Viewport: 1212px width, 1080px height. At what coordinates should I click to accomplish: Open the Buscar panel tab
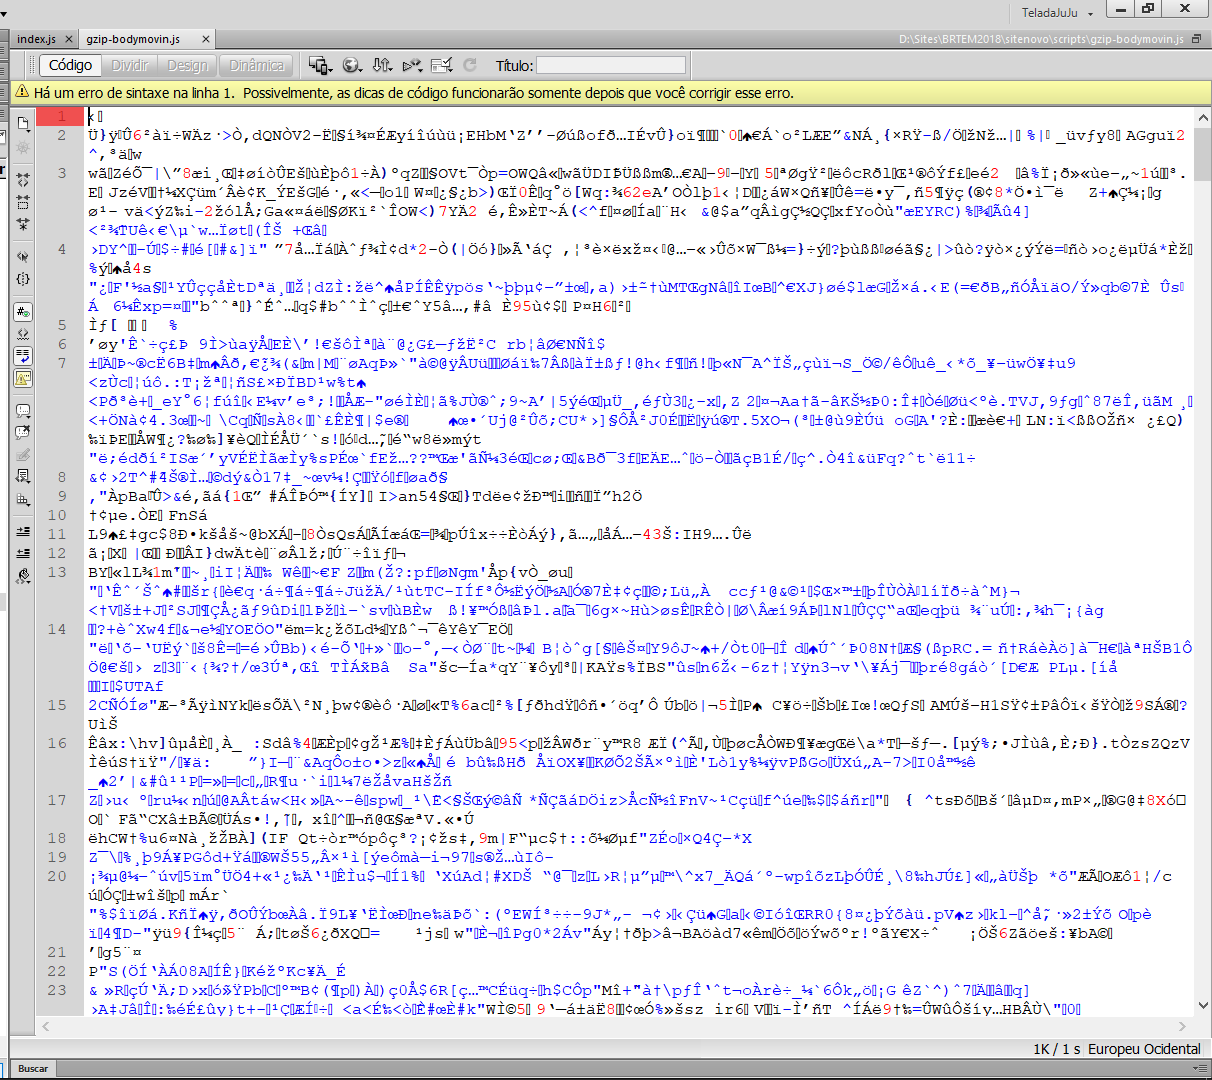33,1068
